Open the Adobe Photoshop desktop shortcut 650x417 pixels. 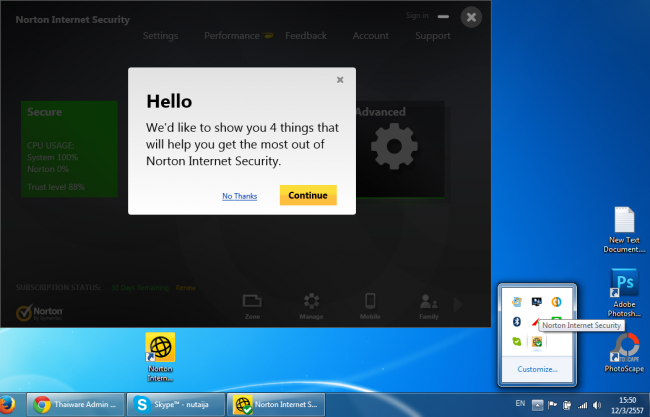click(x=624, y=293)
